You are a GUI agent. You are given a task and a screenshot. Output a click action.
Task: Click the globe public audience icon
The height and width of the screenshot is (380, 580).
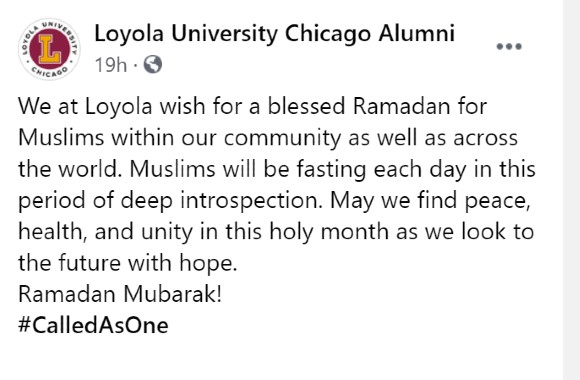pos(153,64)
